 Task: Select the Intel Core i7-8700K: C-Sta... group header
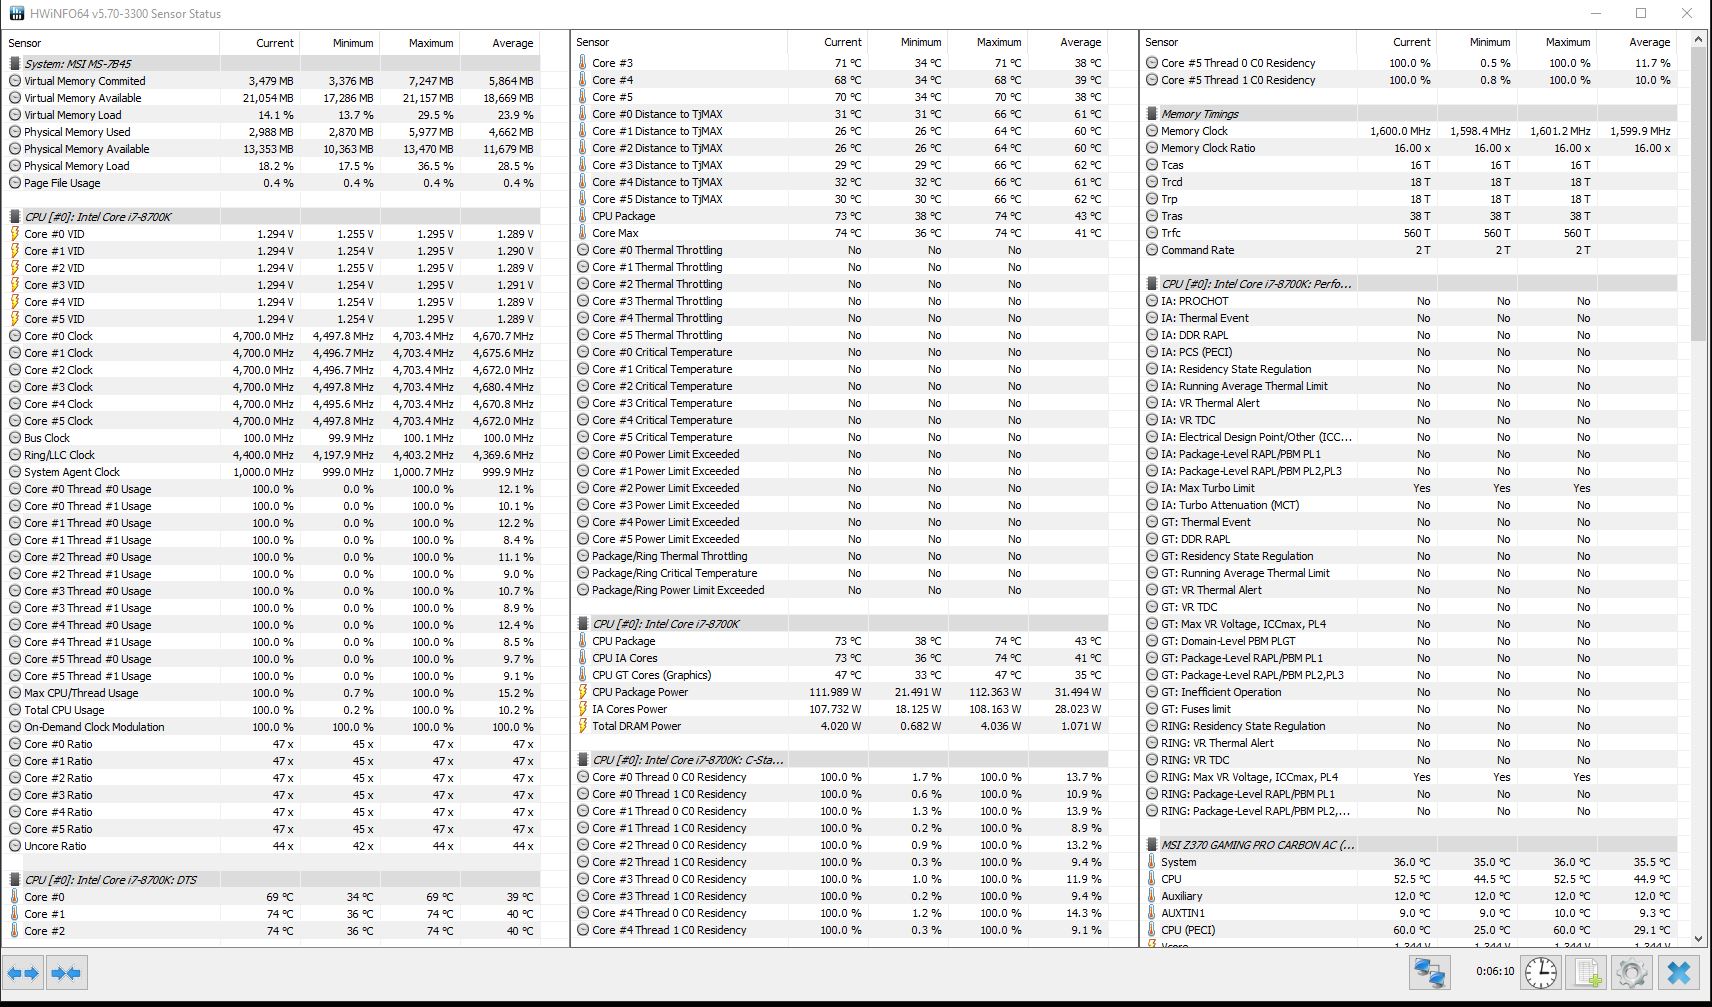pos(840,760)
